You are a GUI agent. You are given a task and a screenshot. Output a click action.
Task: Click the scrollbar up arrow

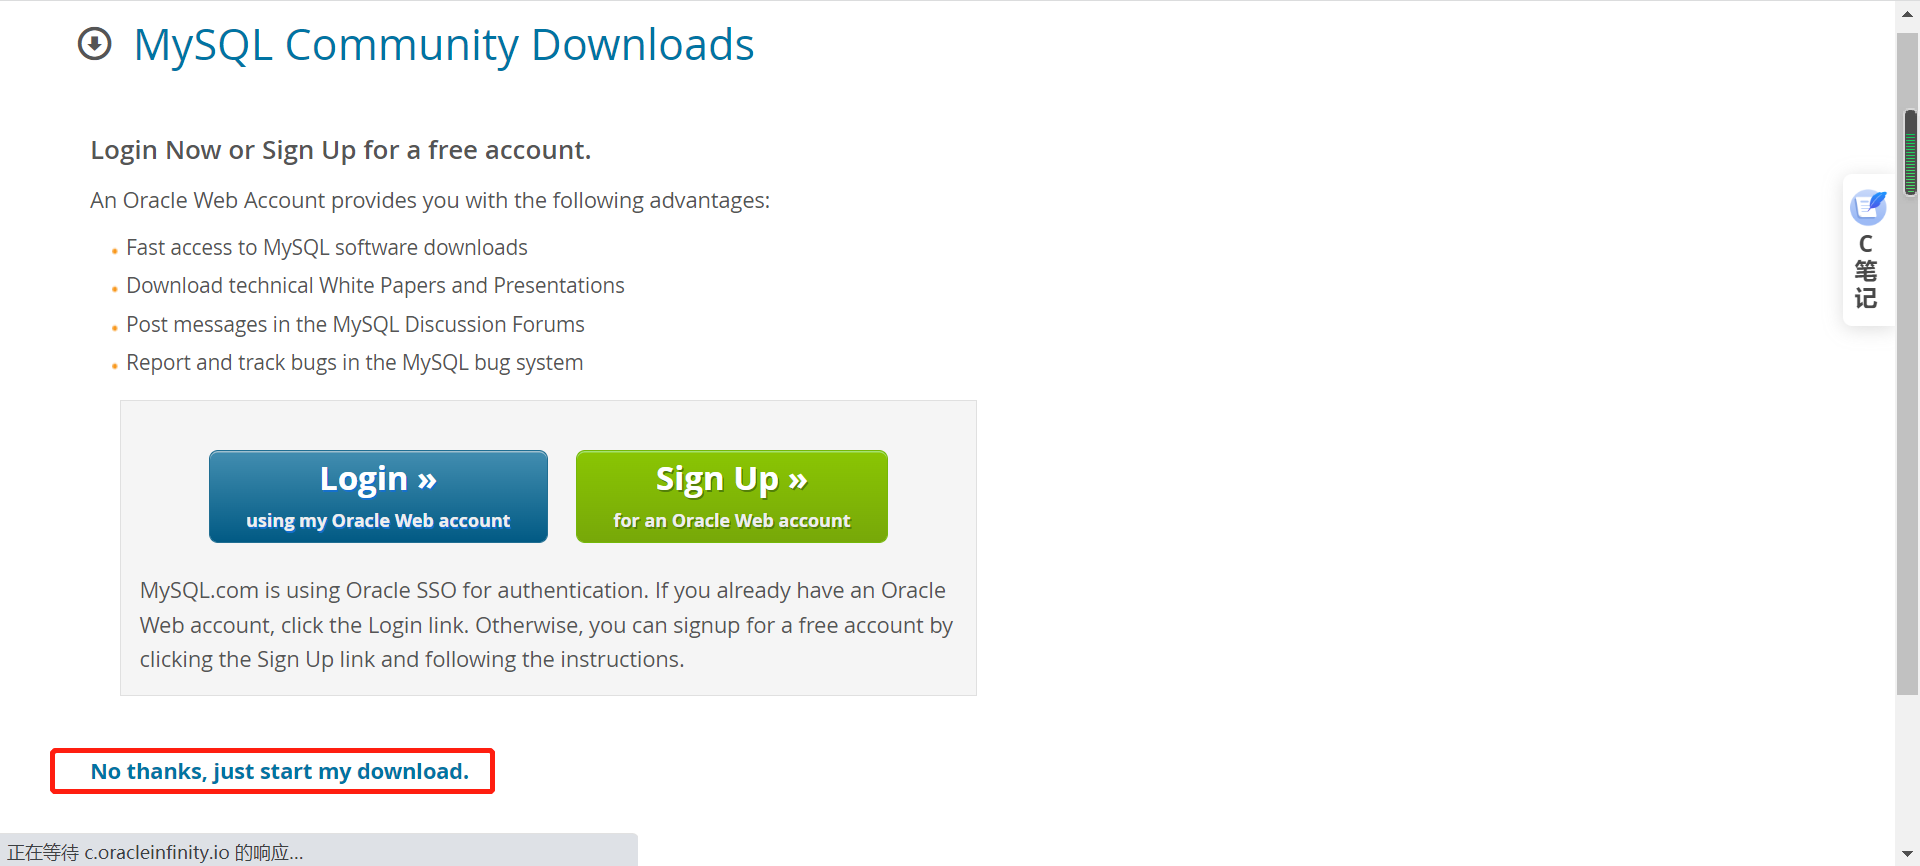coord(1908,14)
